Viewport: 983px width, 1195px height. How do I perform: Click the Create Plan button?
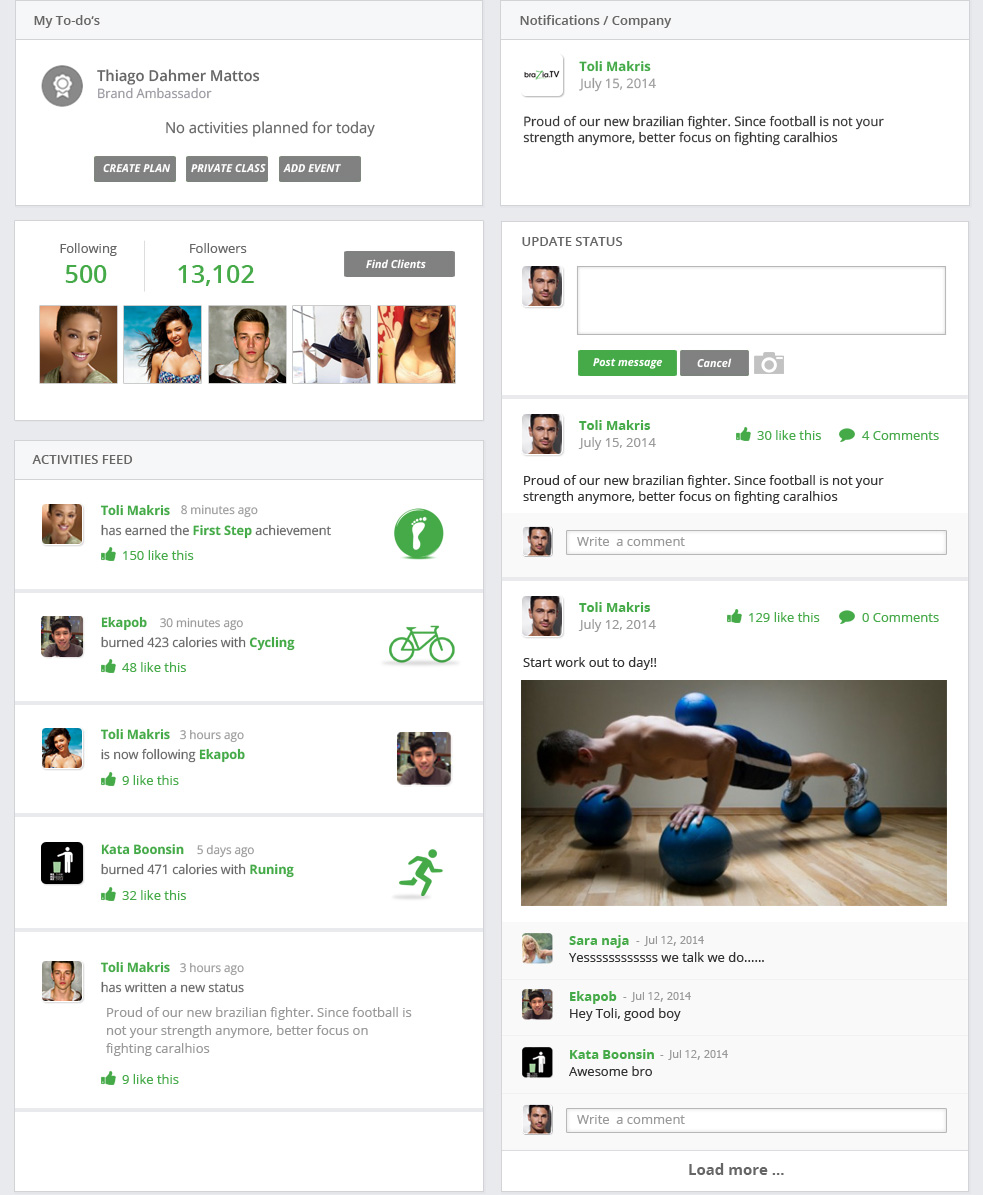(135, 168)
